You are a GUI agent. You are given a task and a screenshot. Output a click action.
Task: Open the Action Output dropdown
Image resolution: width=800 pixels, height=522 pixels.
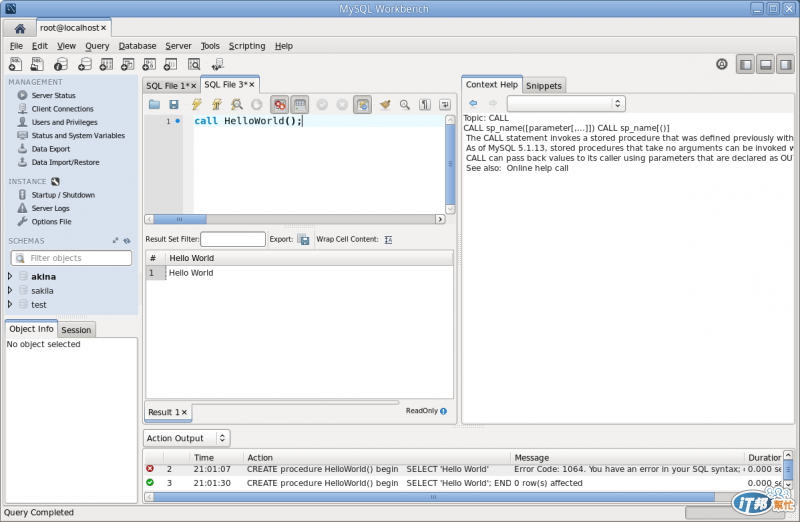[187, 438]
